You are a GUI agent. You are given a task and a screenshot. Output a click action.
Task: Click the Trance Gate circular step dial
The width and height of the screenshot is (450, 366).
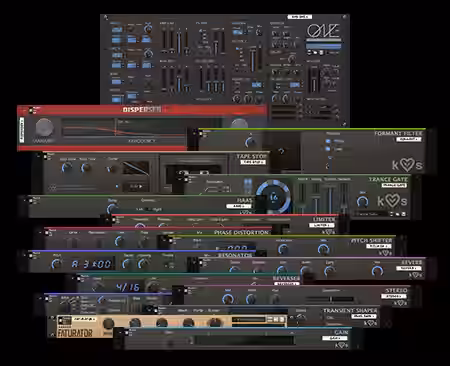(273, 197)
